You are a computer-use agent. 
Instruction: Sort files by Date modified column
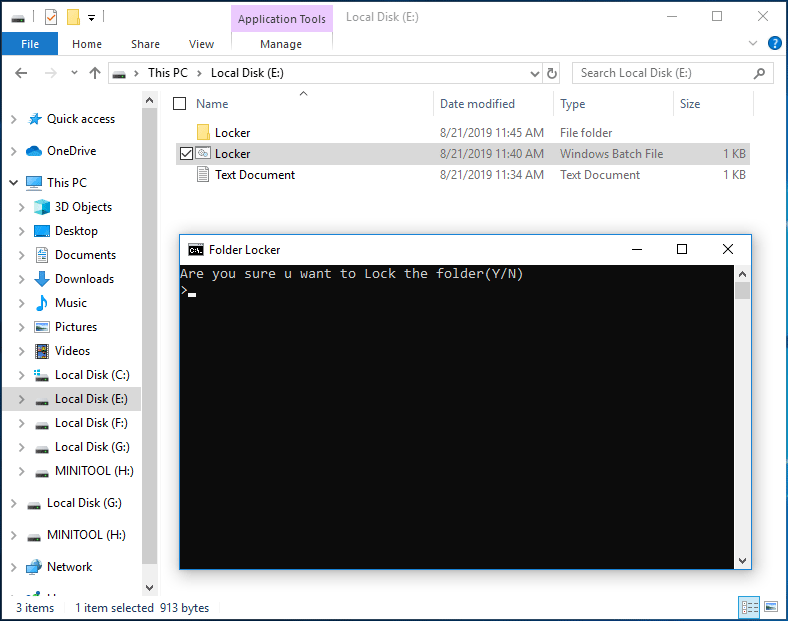coord(477,104)
